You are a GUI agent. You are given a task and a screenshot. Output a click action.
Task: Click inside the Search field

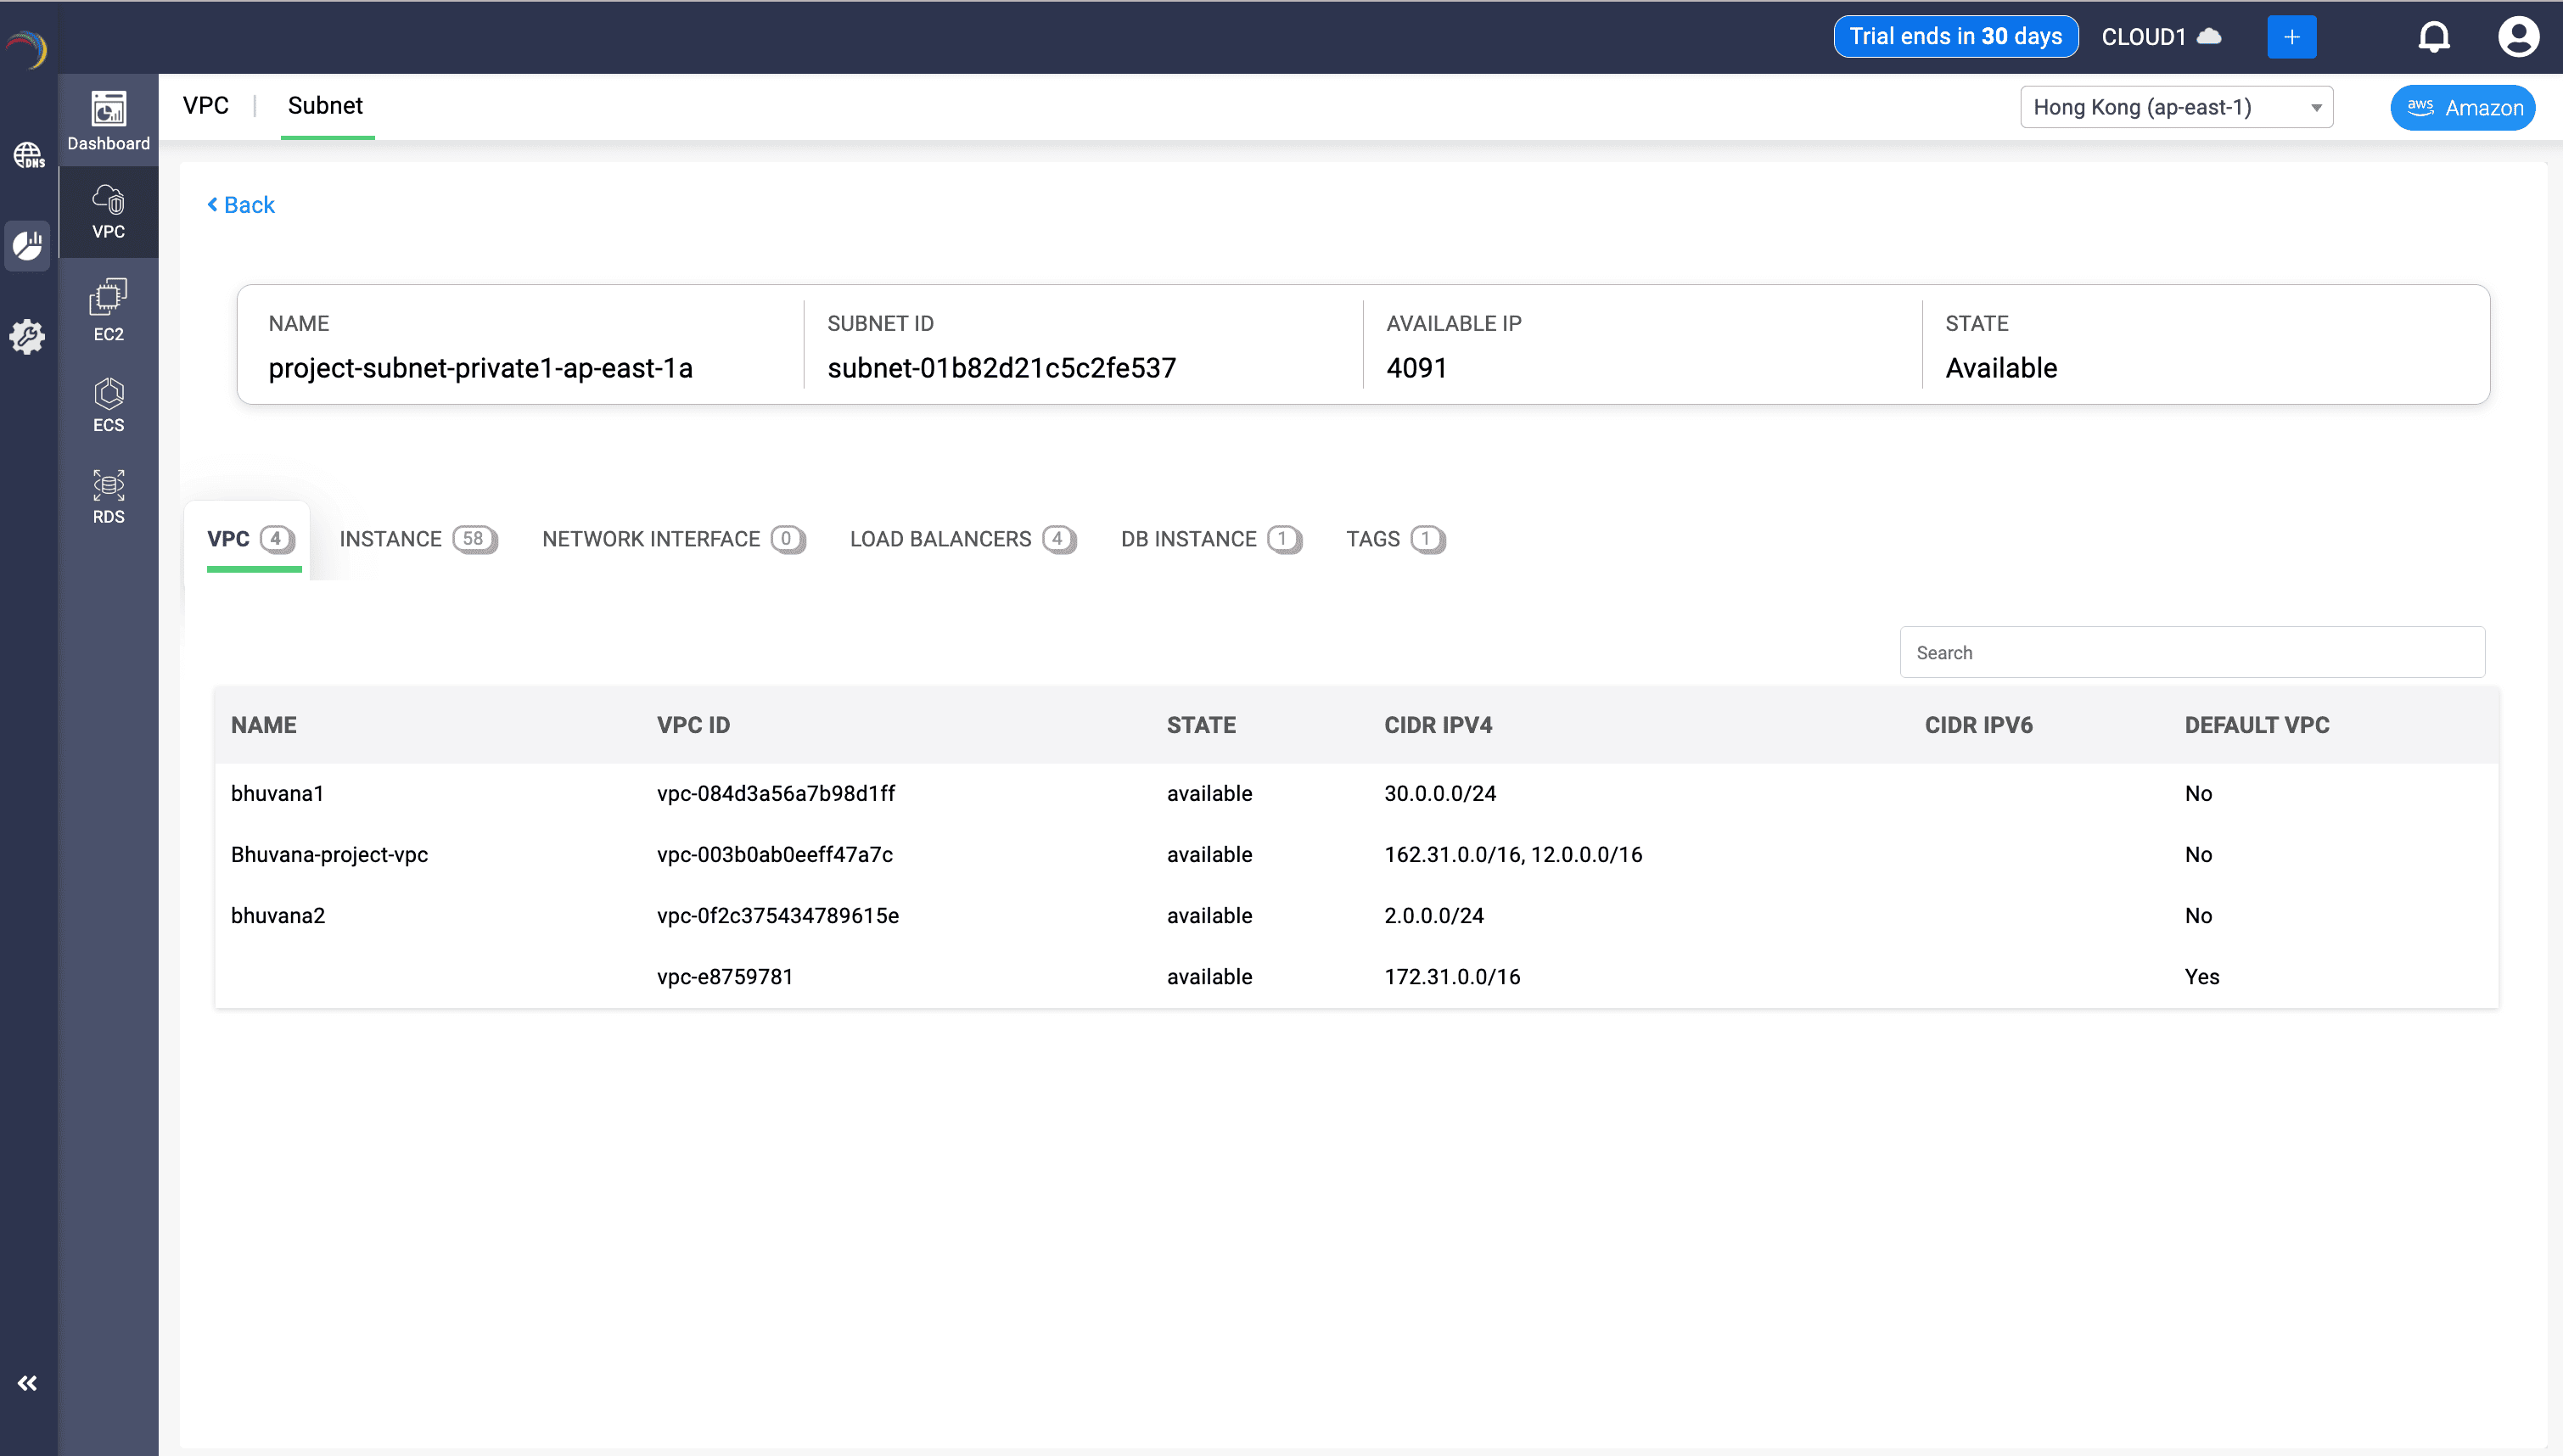click(x=2192, y=652)
